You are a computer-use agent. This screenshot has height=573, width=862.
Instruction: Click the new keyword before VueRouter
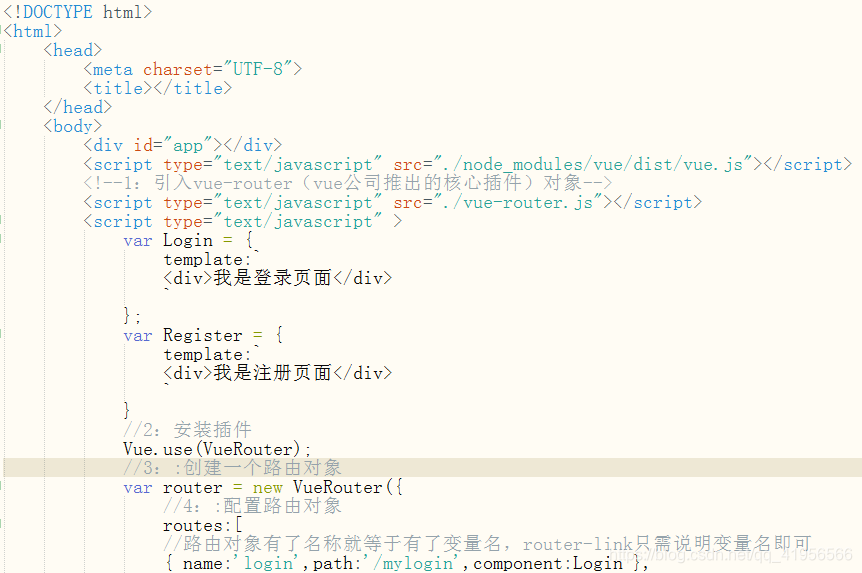click(268, 487)
